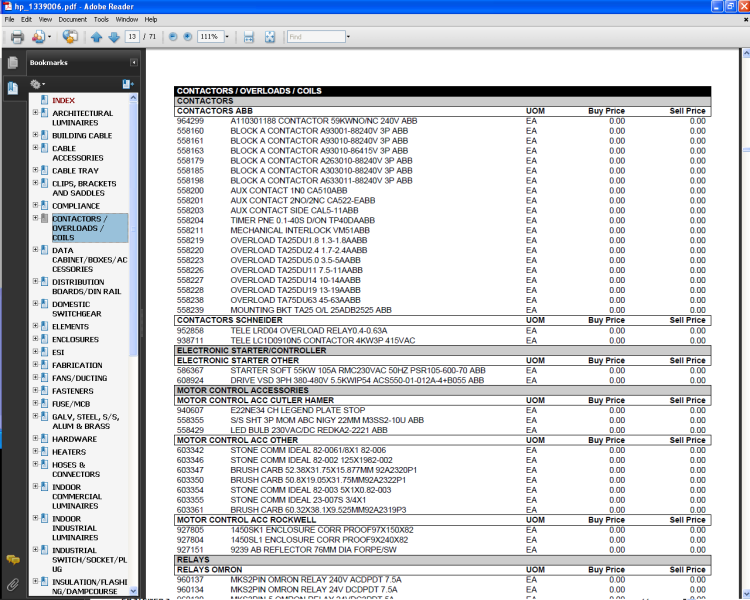This screenshot has height=600, width=750.
Task: Select FANS/DUCTING bookmark entry
Action: pos(79,378)
